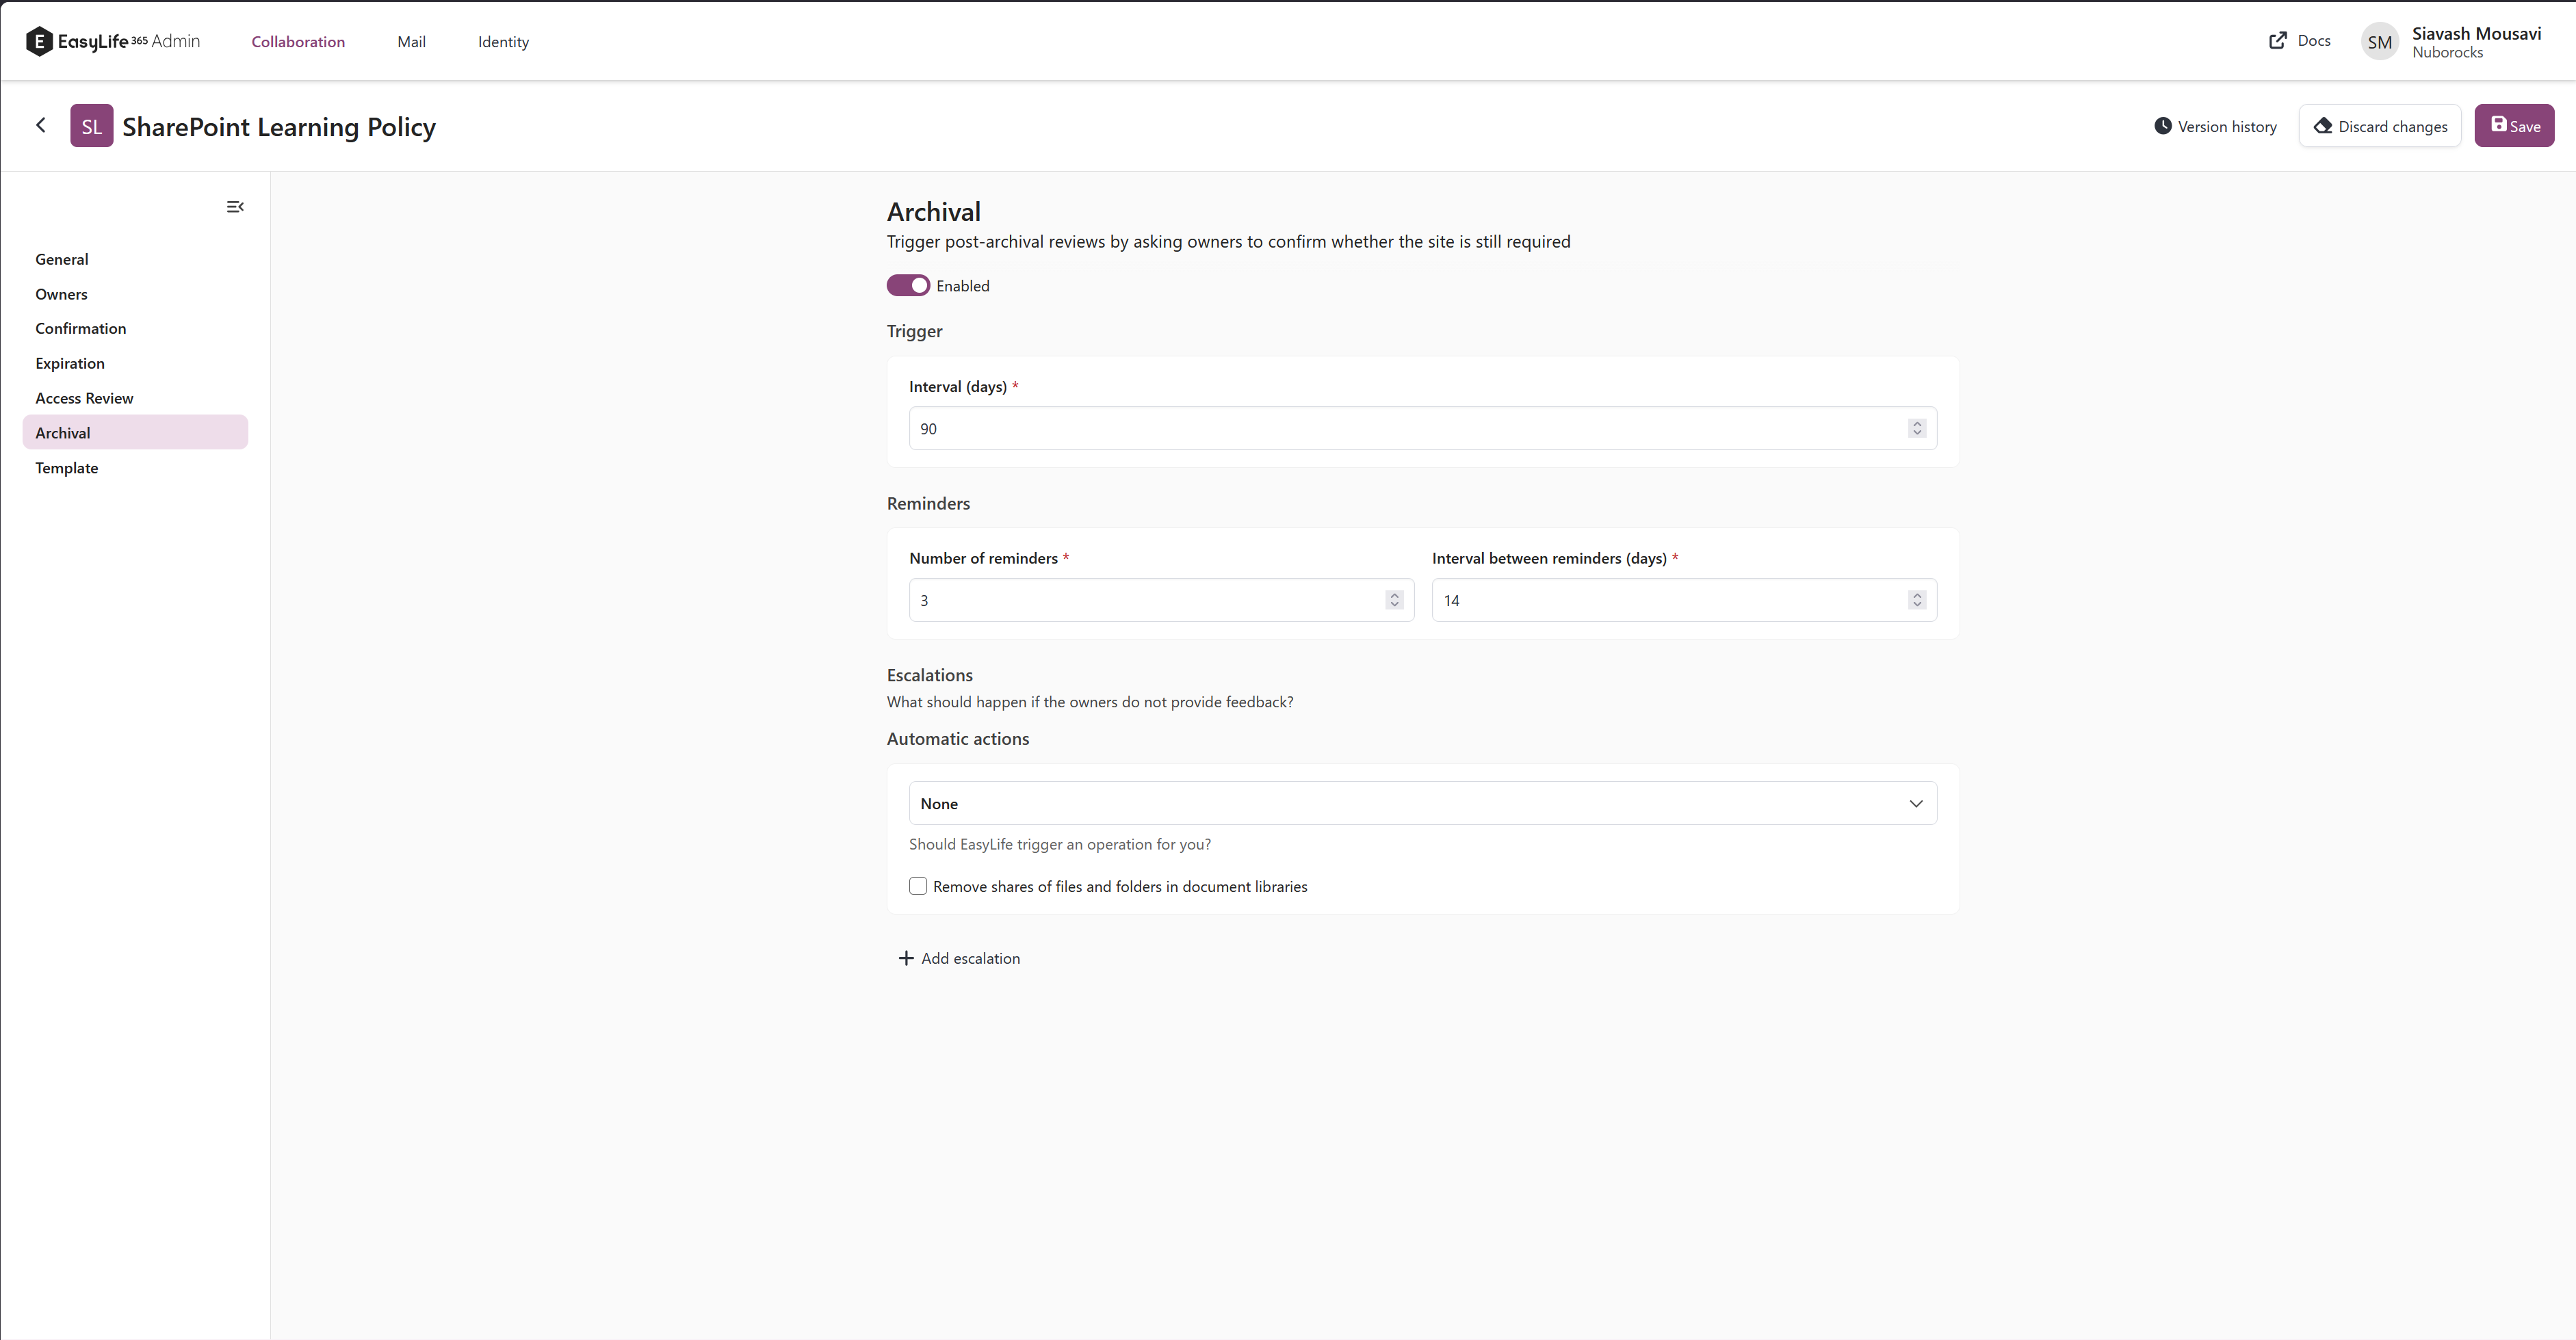Click the Version history clock icon

[x=2163, y=126]
